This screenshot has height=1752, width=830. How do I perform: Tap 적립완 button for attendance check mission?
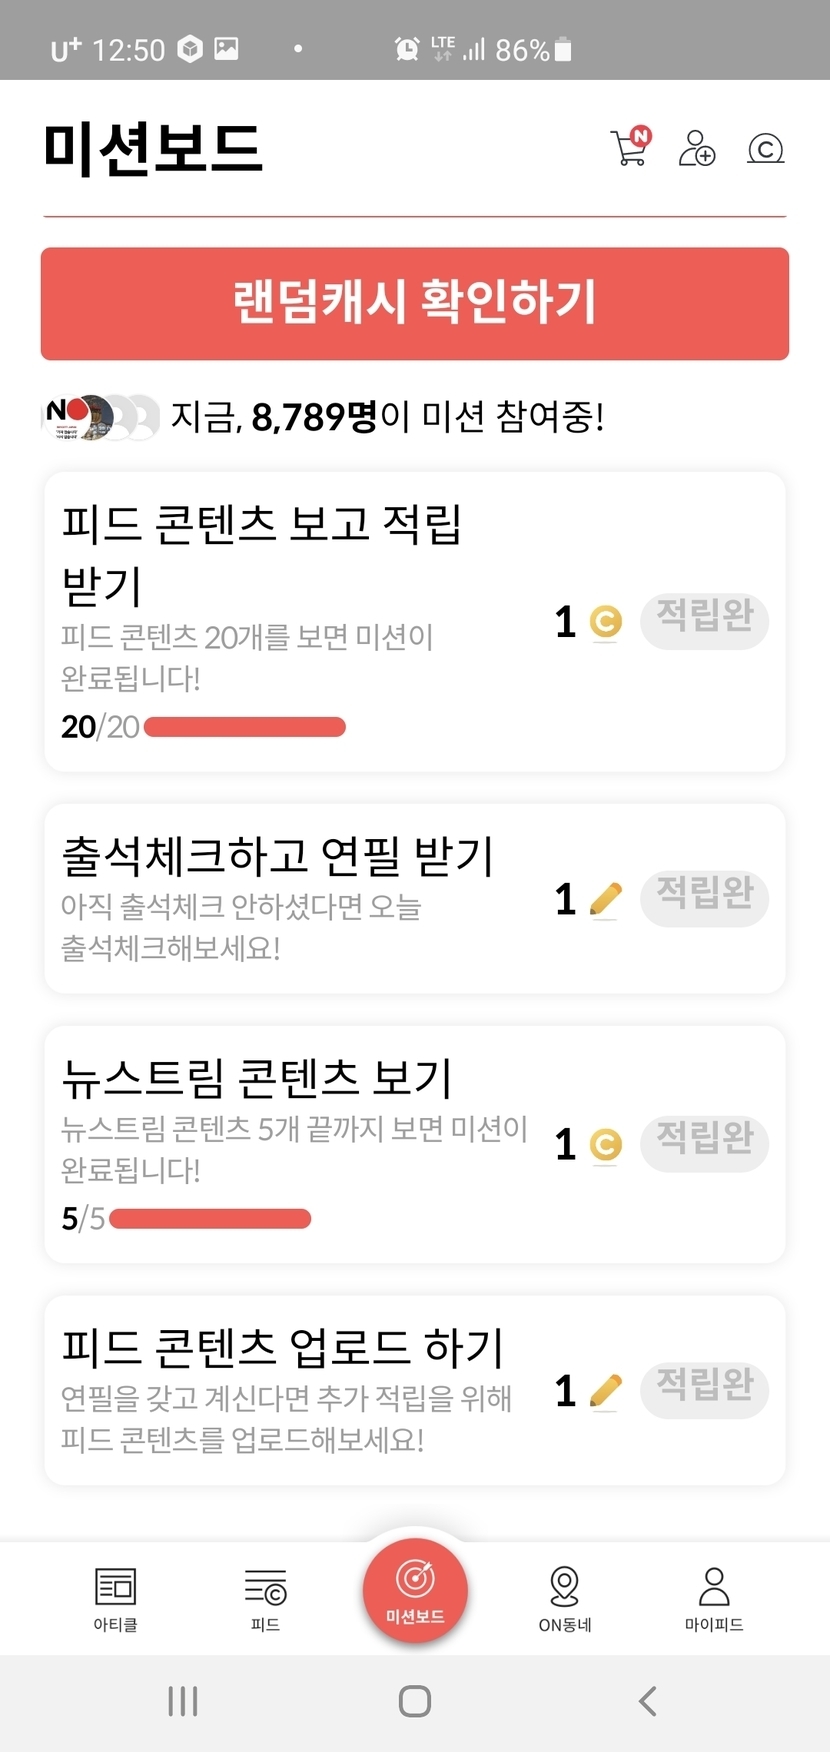[704, 897]
